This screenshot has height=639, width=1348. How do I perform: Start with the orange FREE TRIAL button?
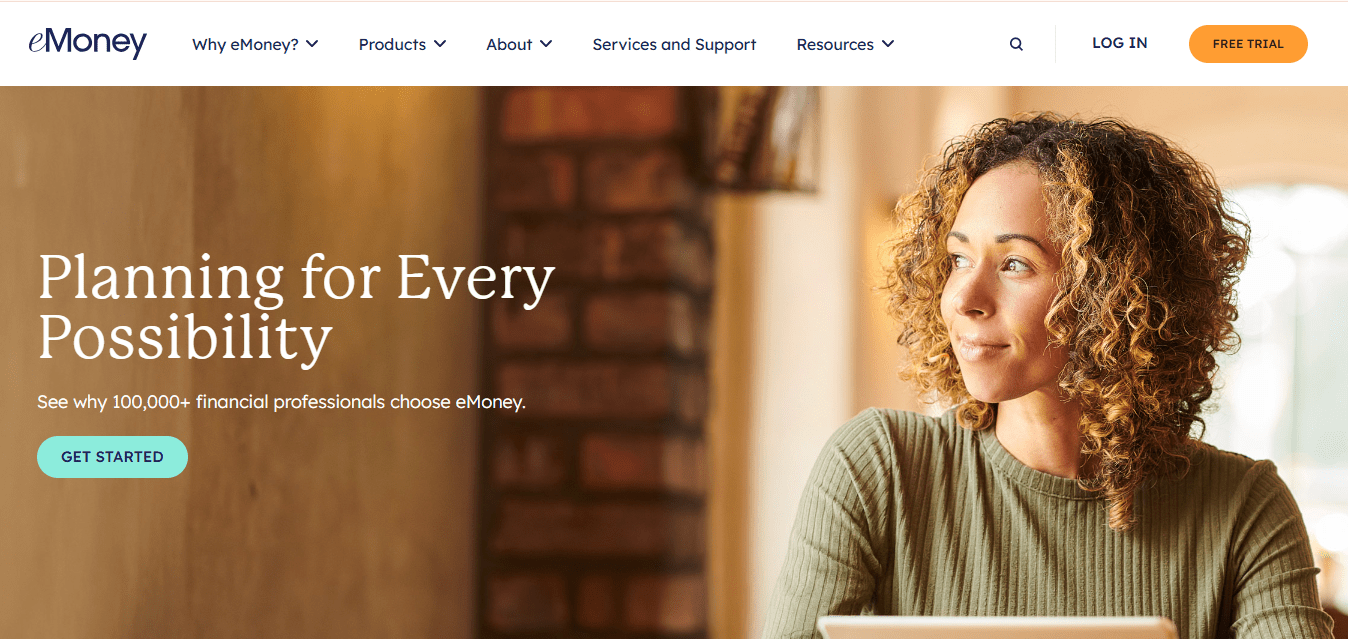[1248, 44]
